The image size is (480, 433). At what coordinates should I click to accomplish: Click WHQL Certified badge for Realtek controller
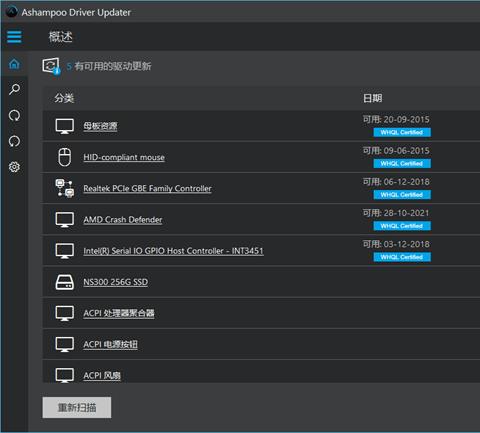pos(402,195)
